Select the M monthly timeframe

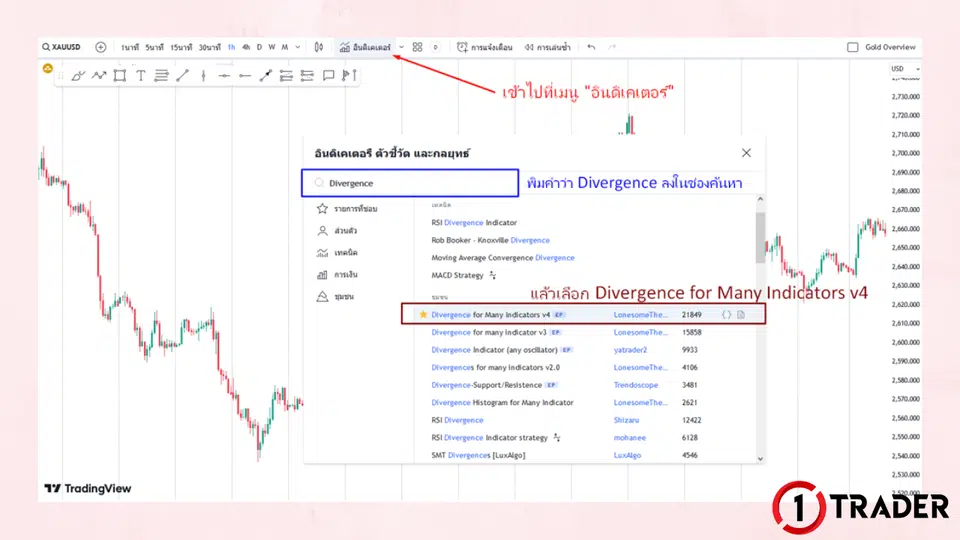pyautogui.click(x=285, y=47)
